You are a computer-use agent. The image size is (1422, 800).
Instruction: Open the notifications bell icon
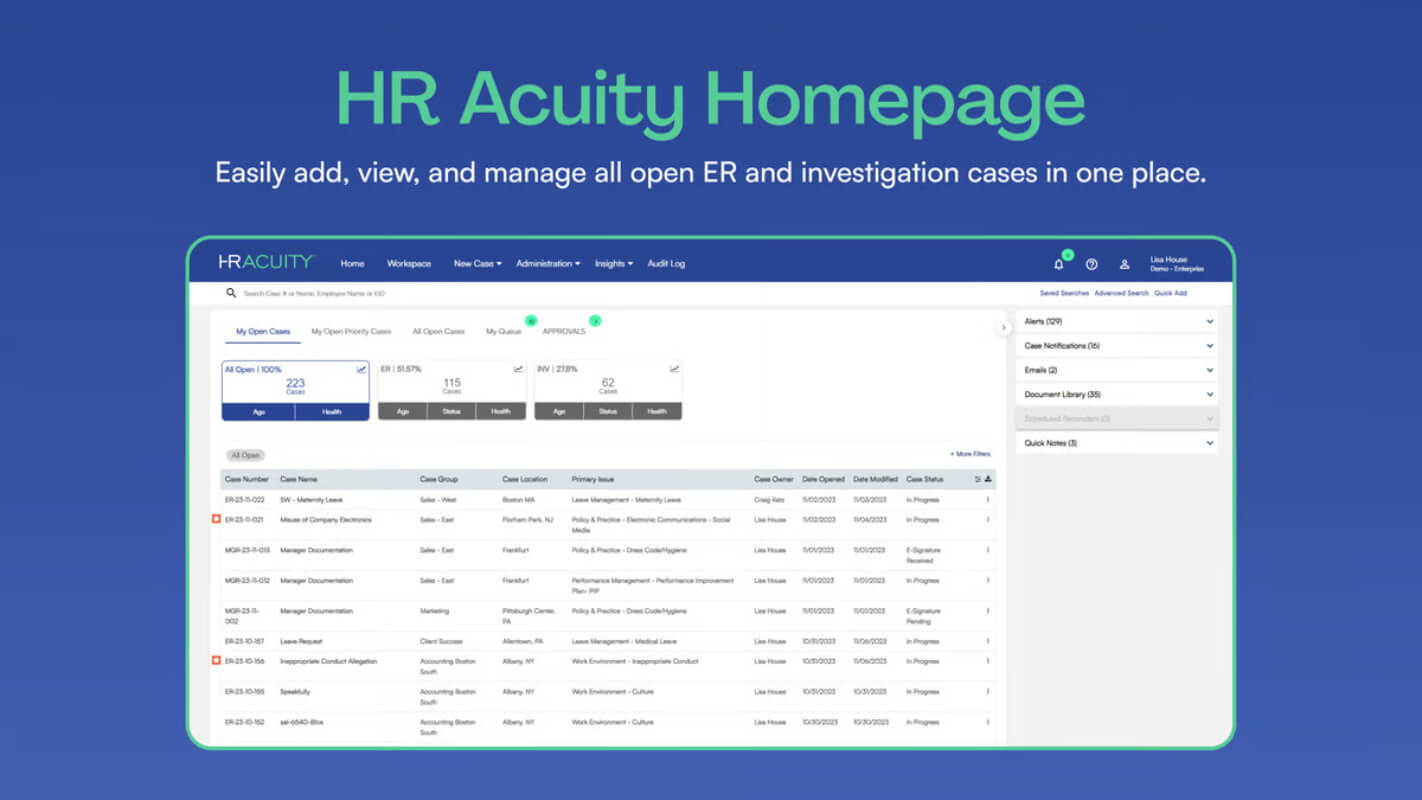point(1059,264)
